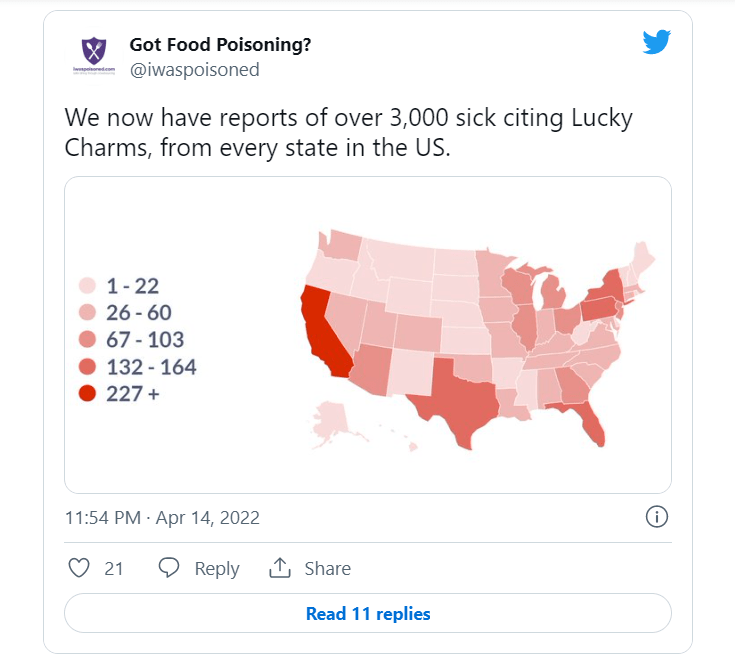This screenshot has height=660, width=735.
Task: Open the tweet info circle icon
Action: 657,517
